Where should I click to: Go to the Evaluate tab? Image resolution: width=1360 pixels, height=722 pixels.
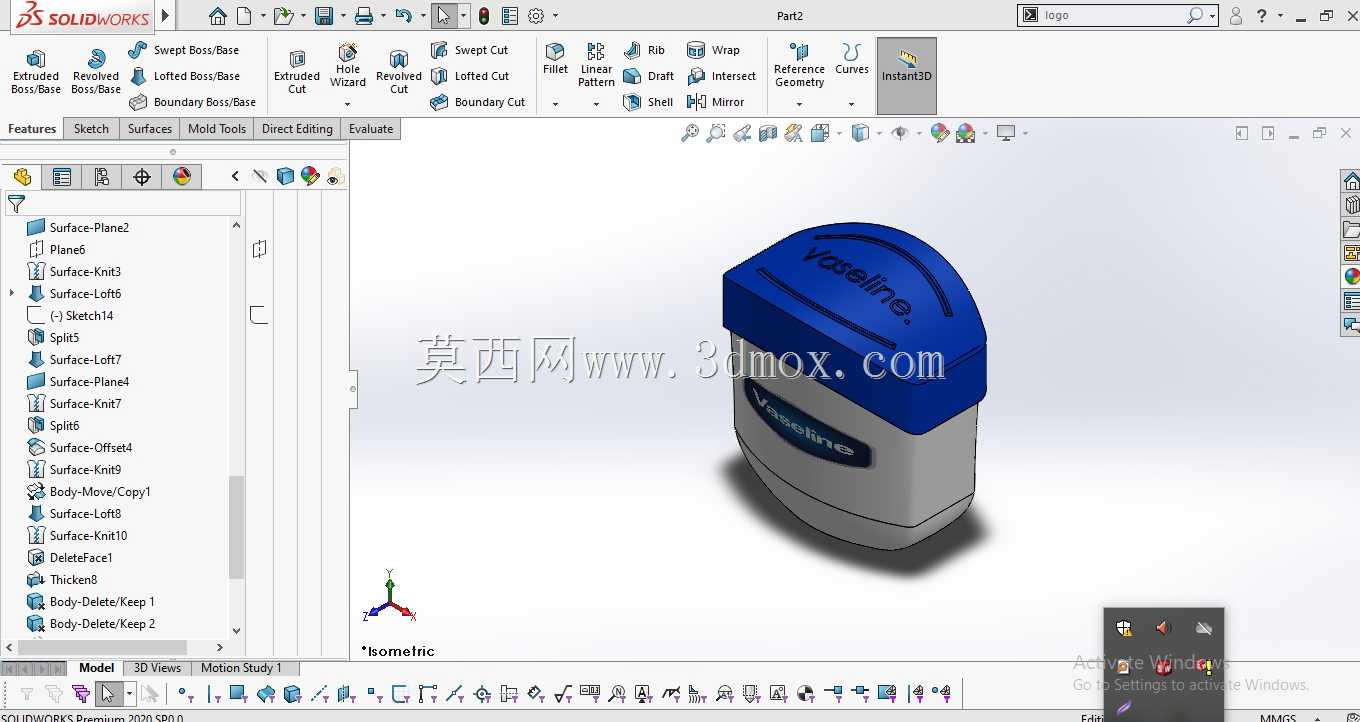pyautogui.click(x=371, y=129)
